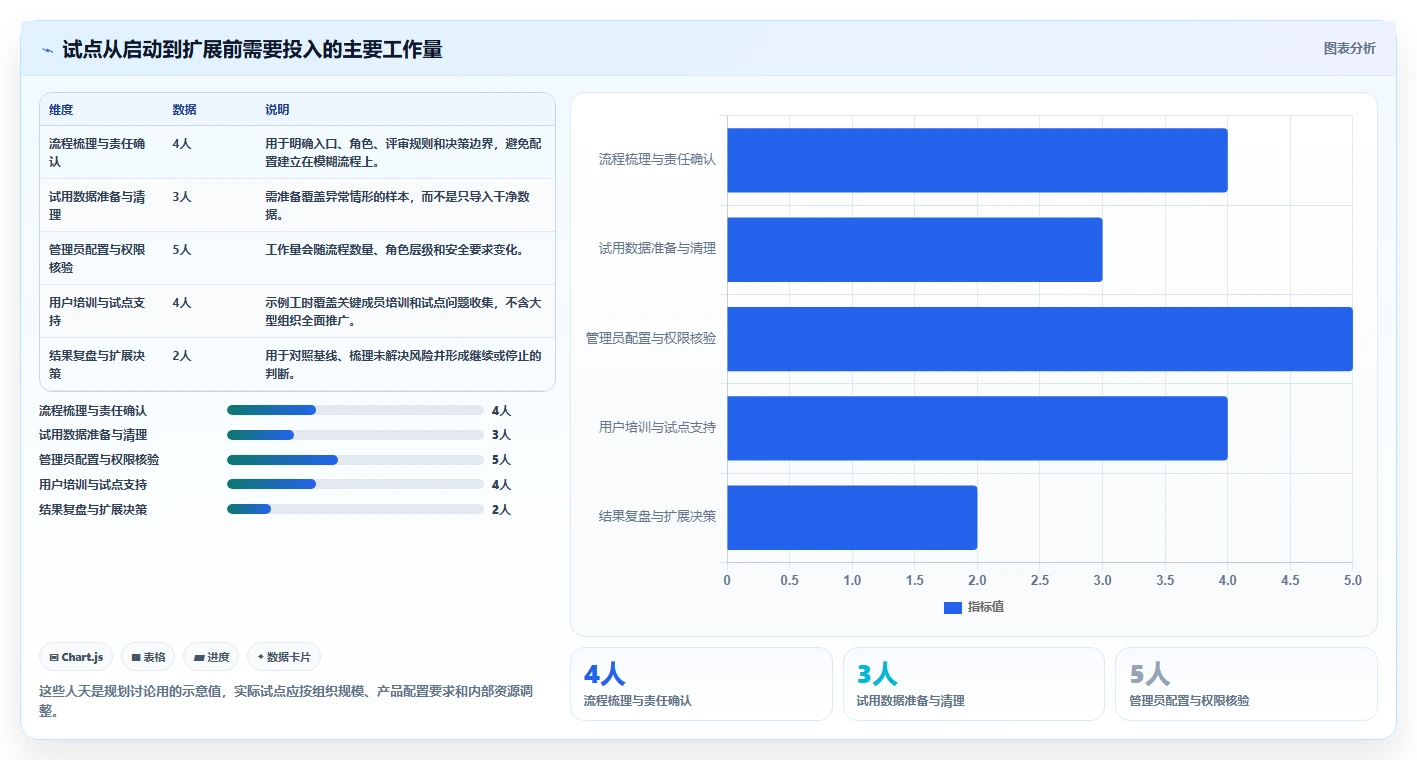The width and height of the screenshot is (1417, 760).
Task: Click the 指标值 legend label
Action: pyautogui.click(x=986, y=607)
